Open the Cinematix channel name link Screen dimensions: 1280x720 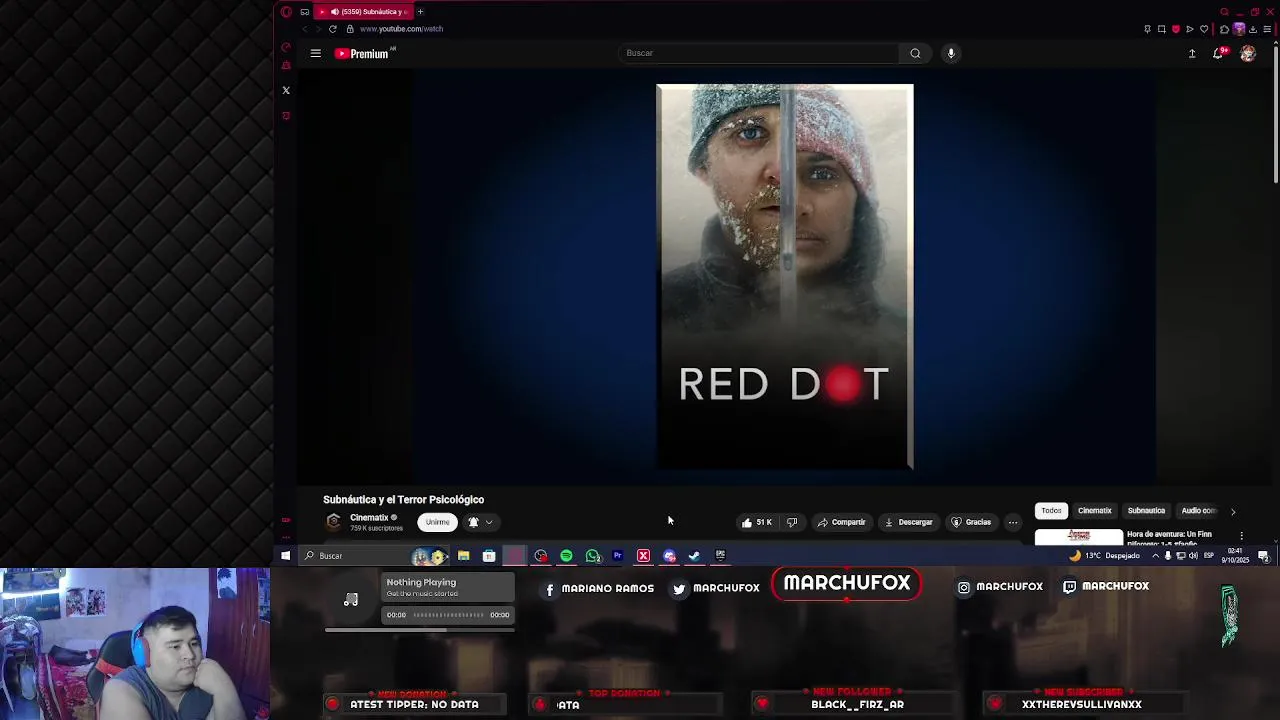pos(369,518)
